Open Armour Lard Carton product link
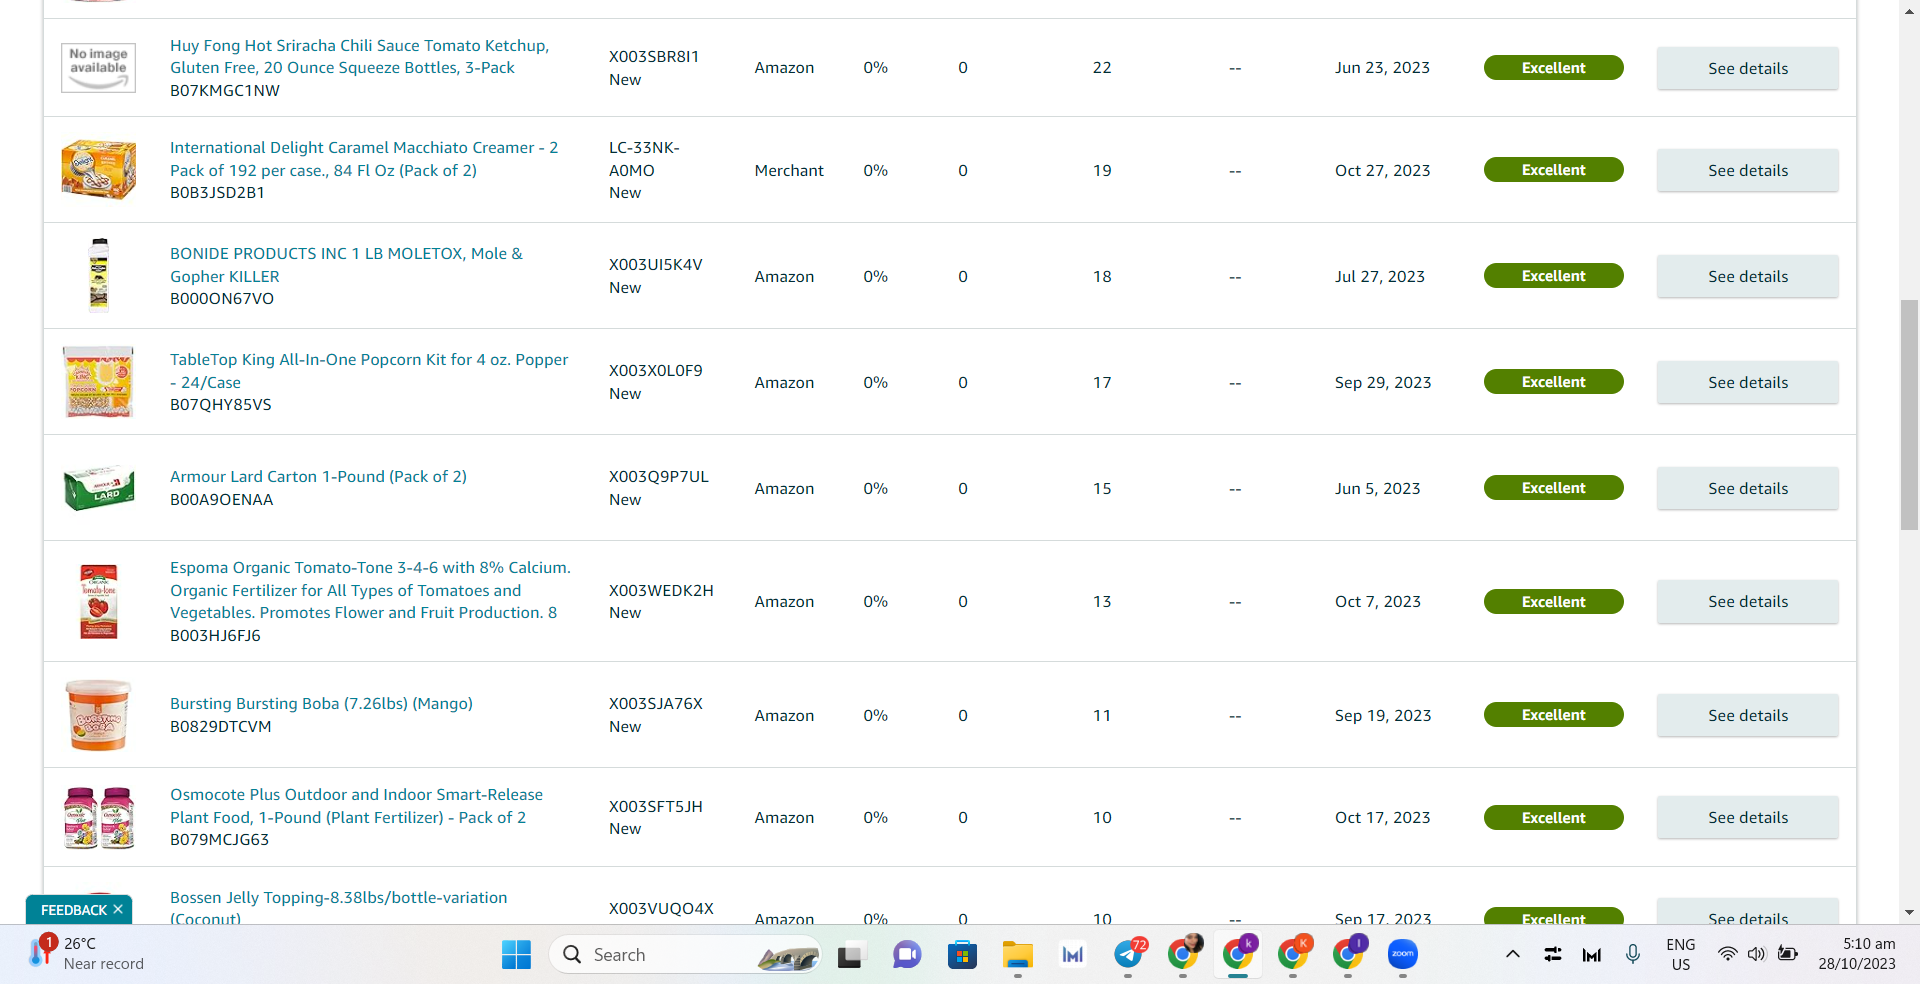The width and height of the screenshot is (1920, 984). pyautogui.click(x=318, y=477)
